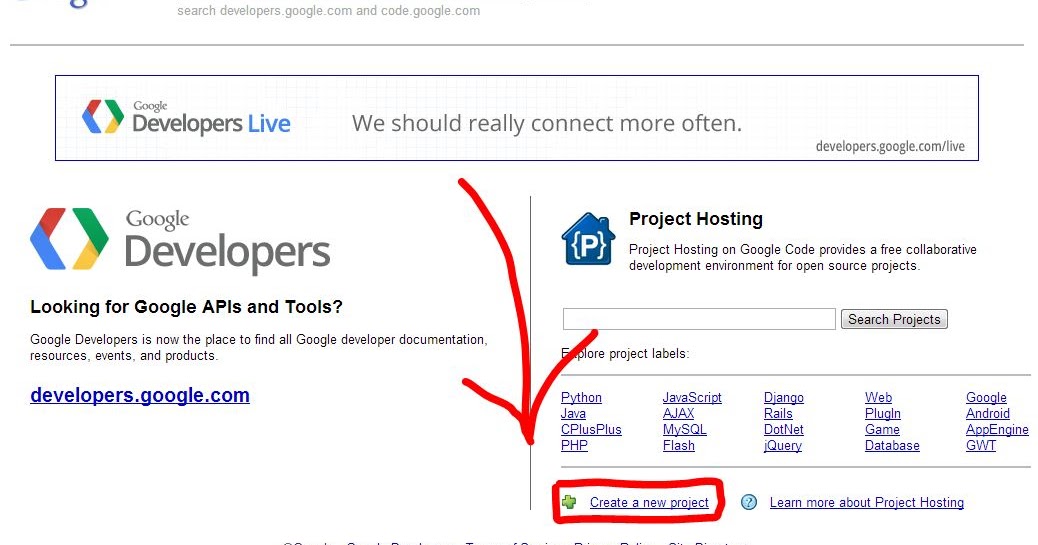Select the jQuery project label
This screenshot has width=1038, height=545.
[x=782, y=445]
